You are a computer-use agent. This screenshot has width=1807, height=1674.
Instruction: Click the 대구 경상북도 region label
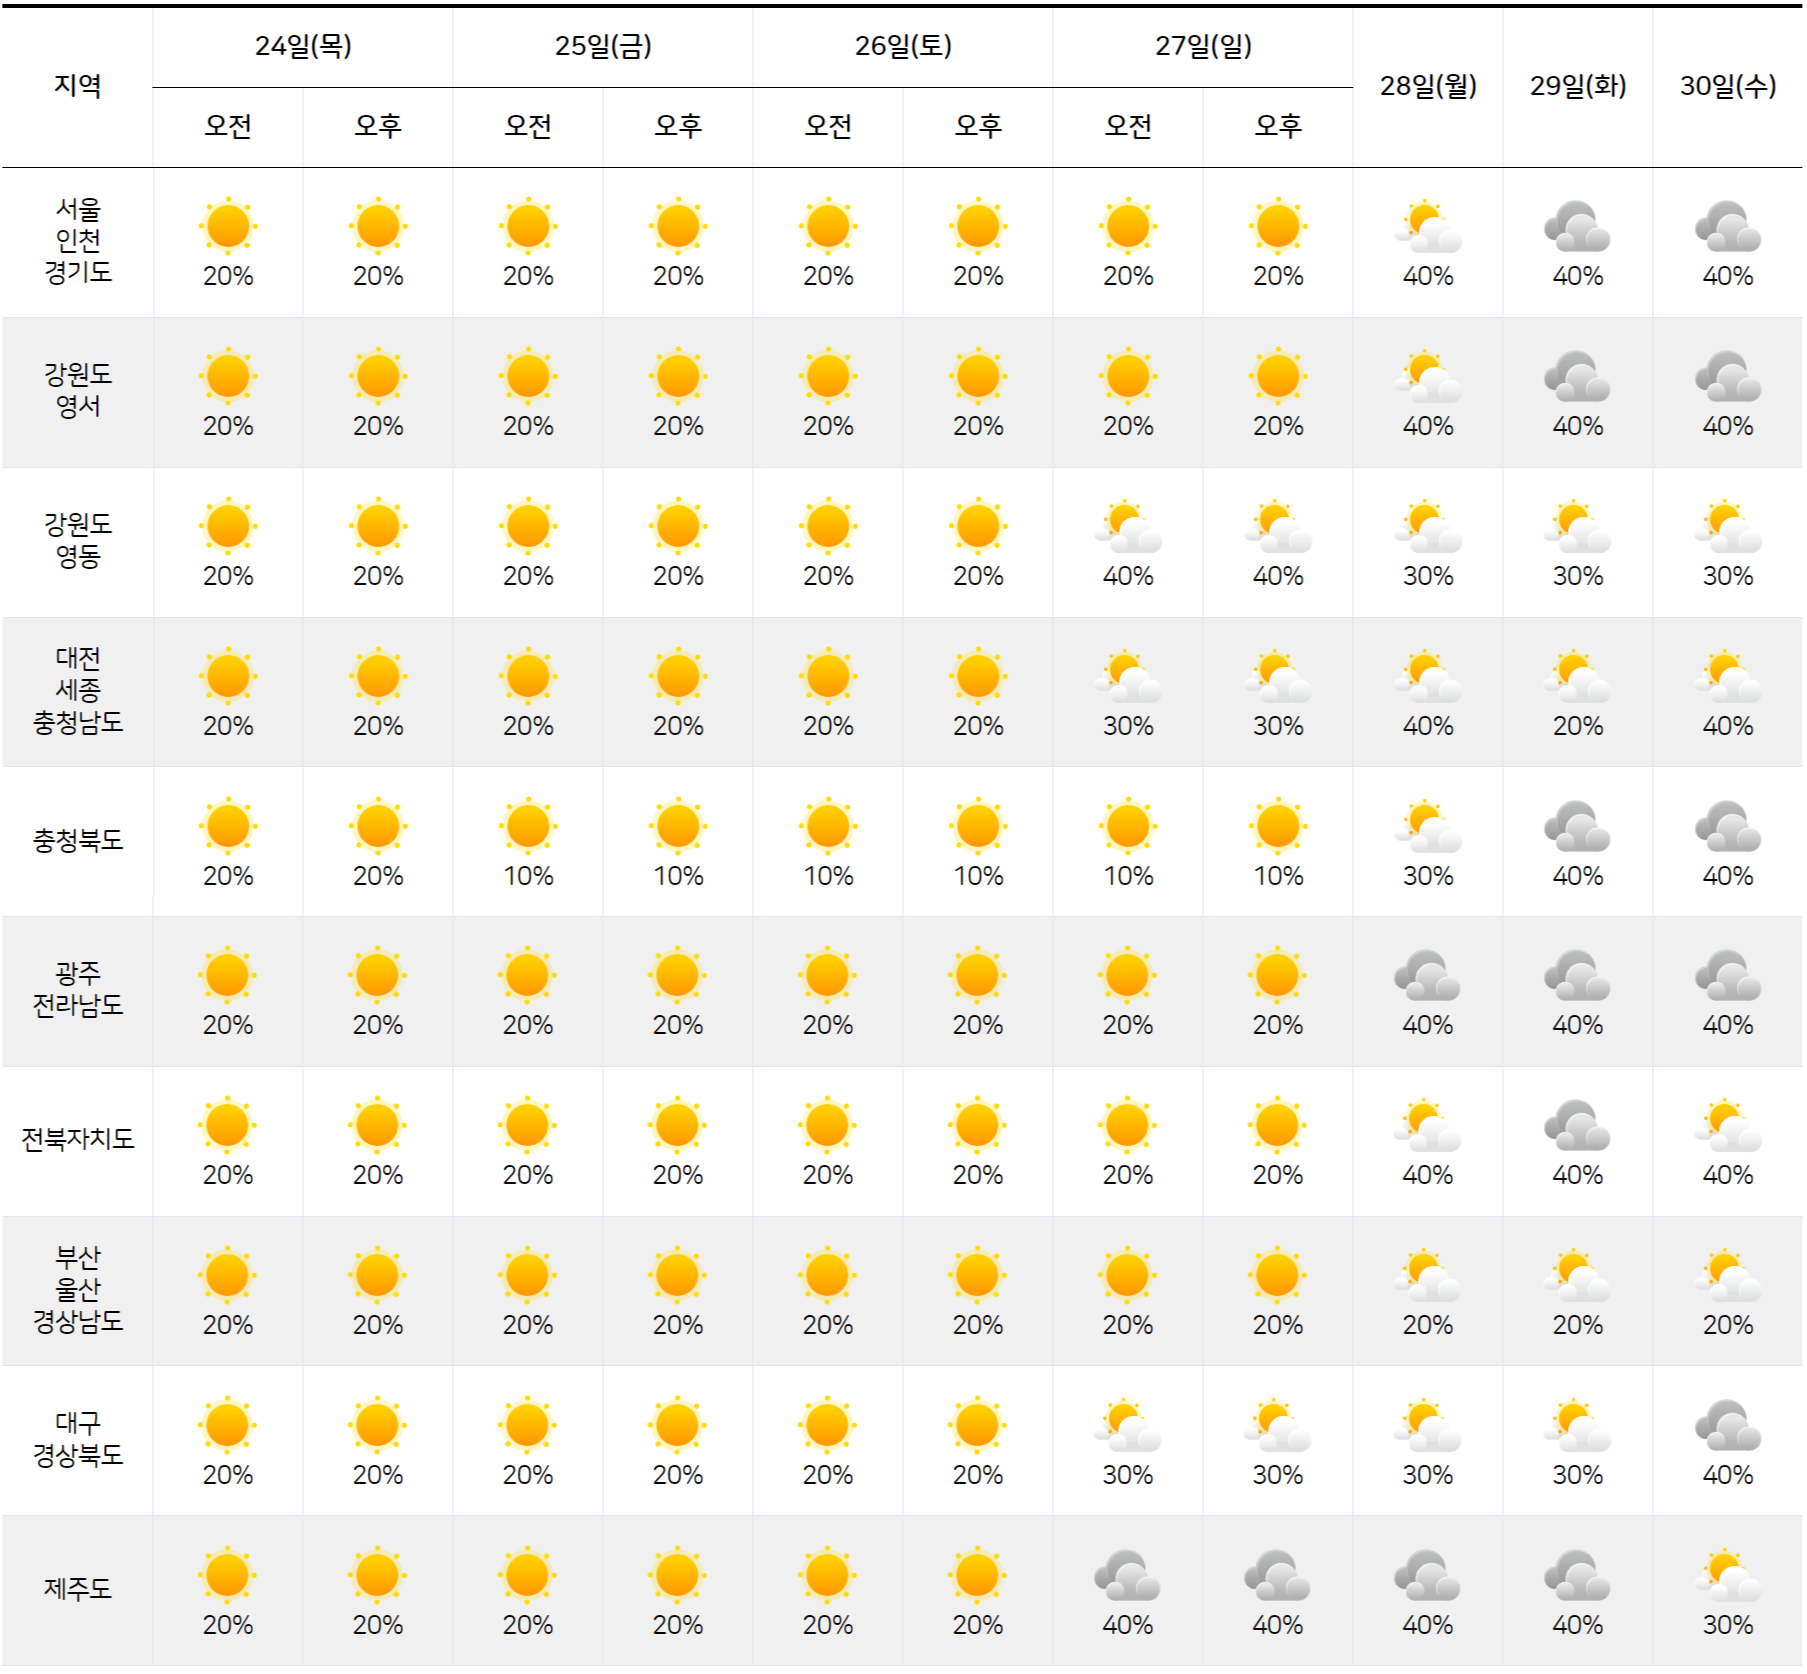tap(78, 1439)
